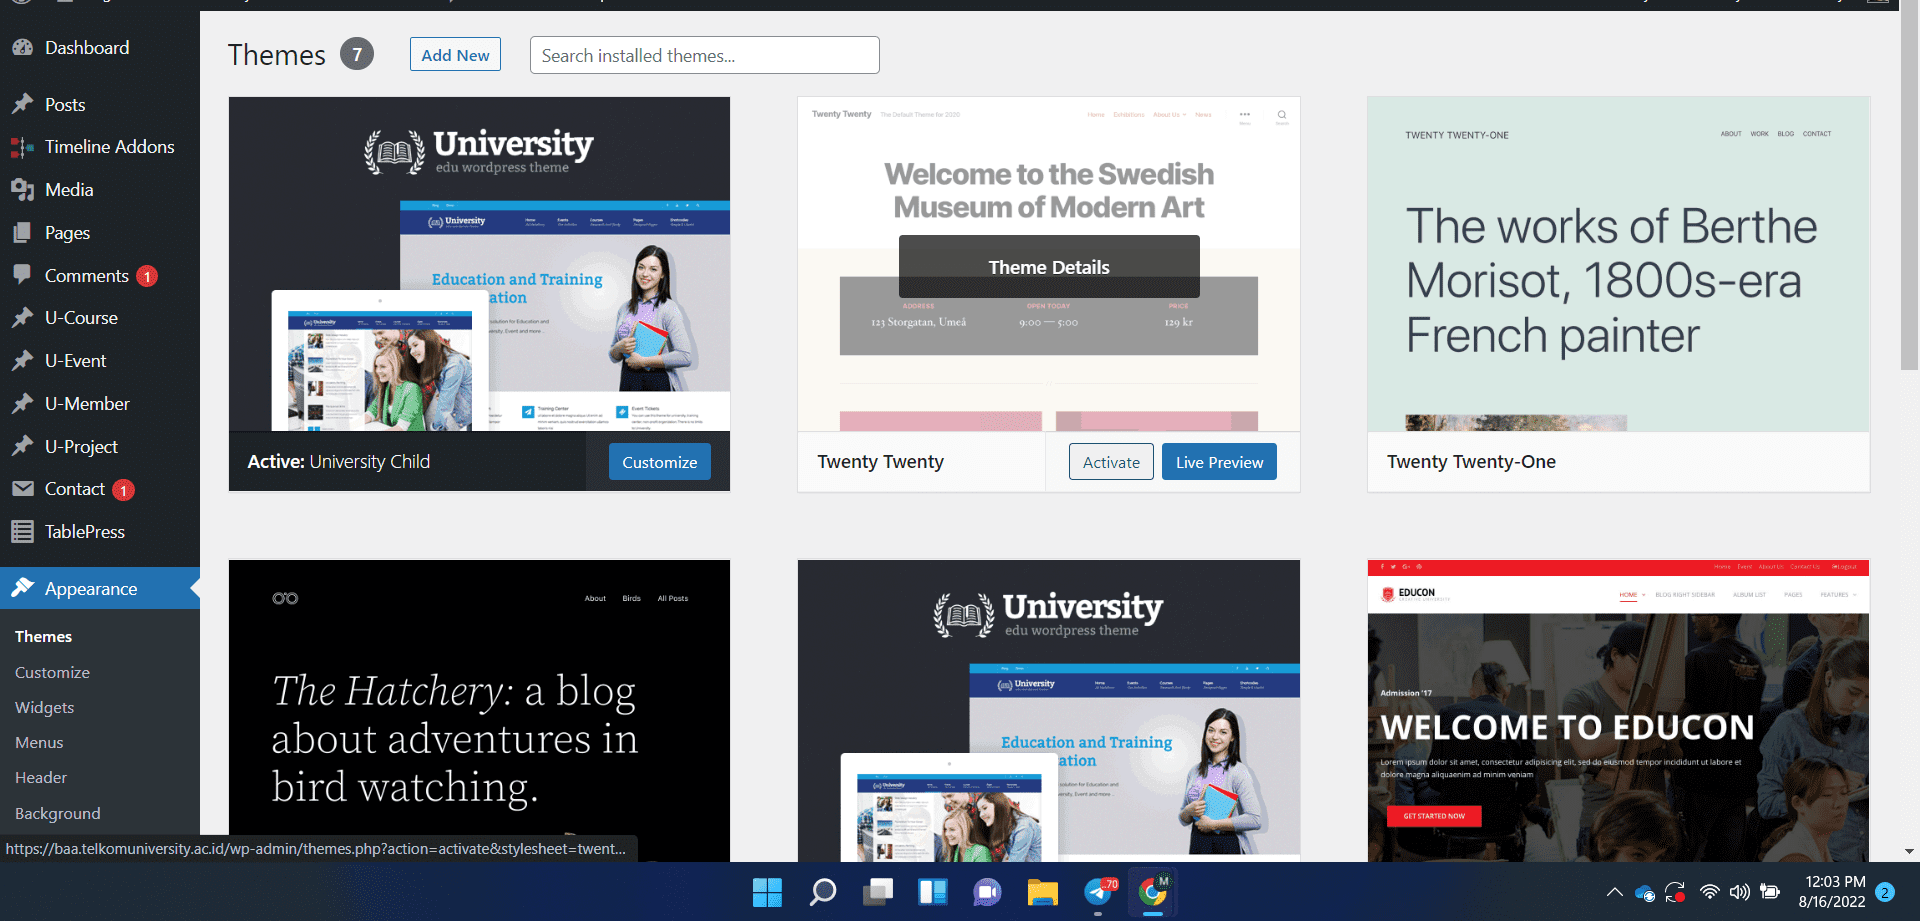Click the OneDrive cloud tray icon
The image size is (1920, 921).
coord(1645,892)
